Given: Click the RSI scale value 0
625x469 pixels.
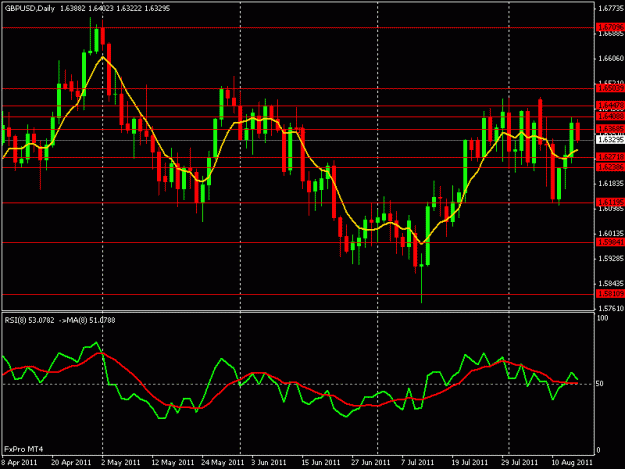Looking at the screenshot, I should [598, 451].
